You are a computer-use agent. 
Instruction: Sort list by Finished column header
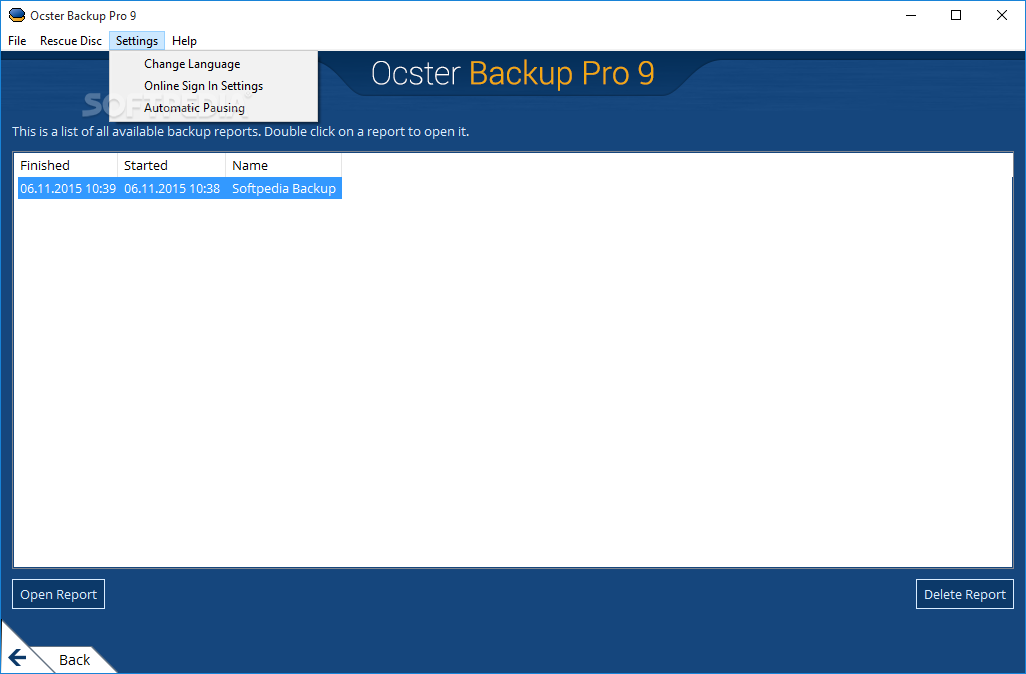67,166
